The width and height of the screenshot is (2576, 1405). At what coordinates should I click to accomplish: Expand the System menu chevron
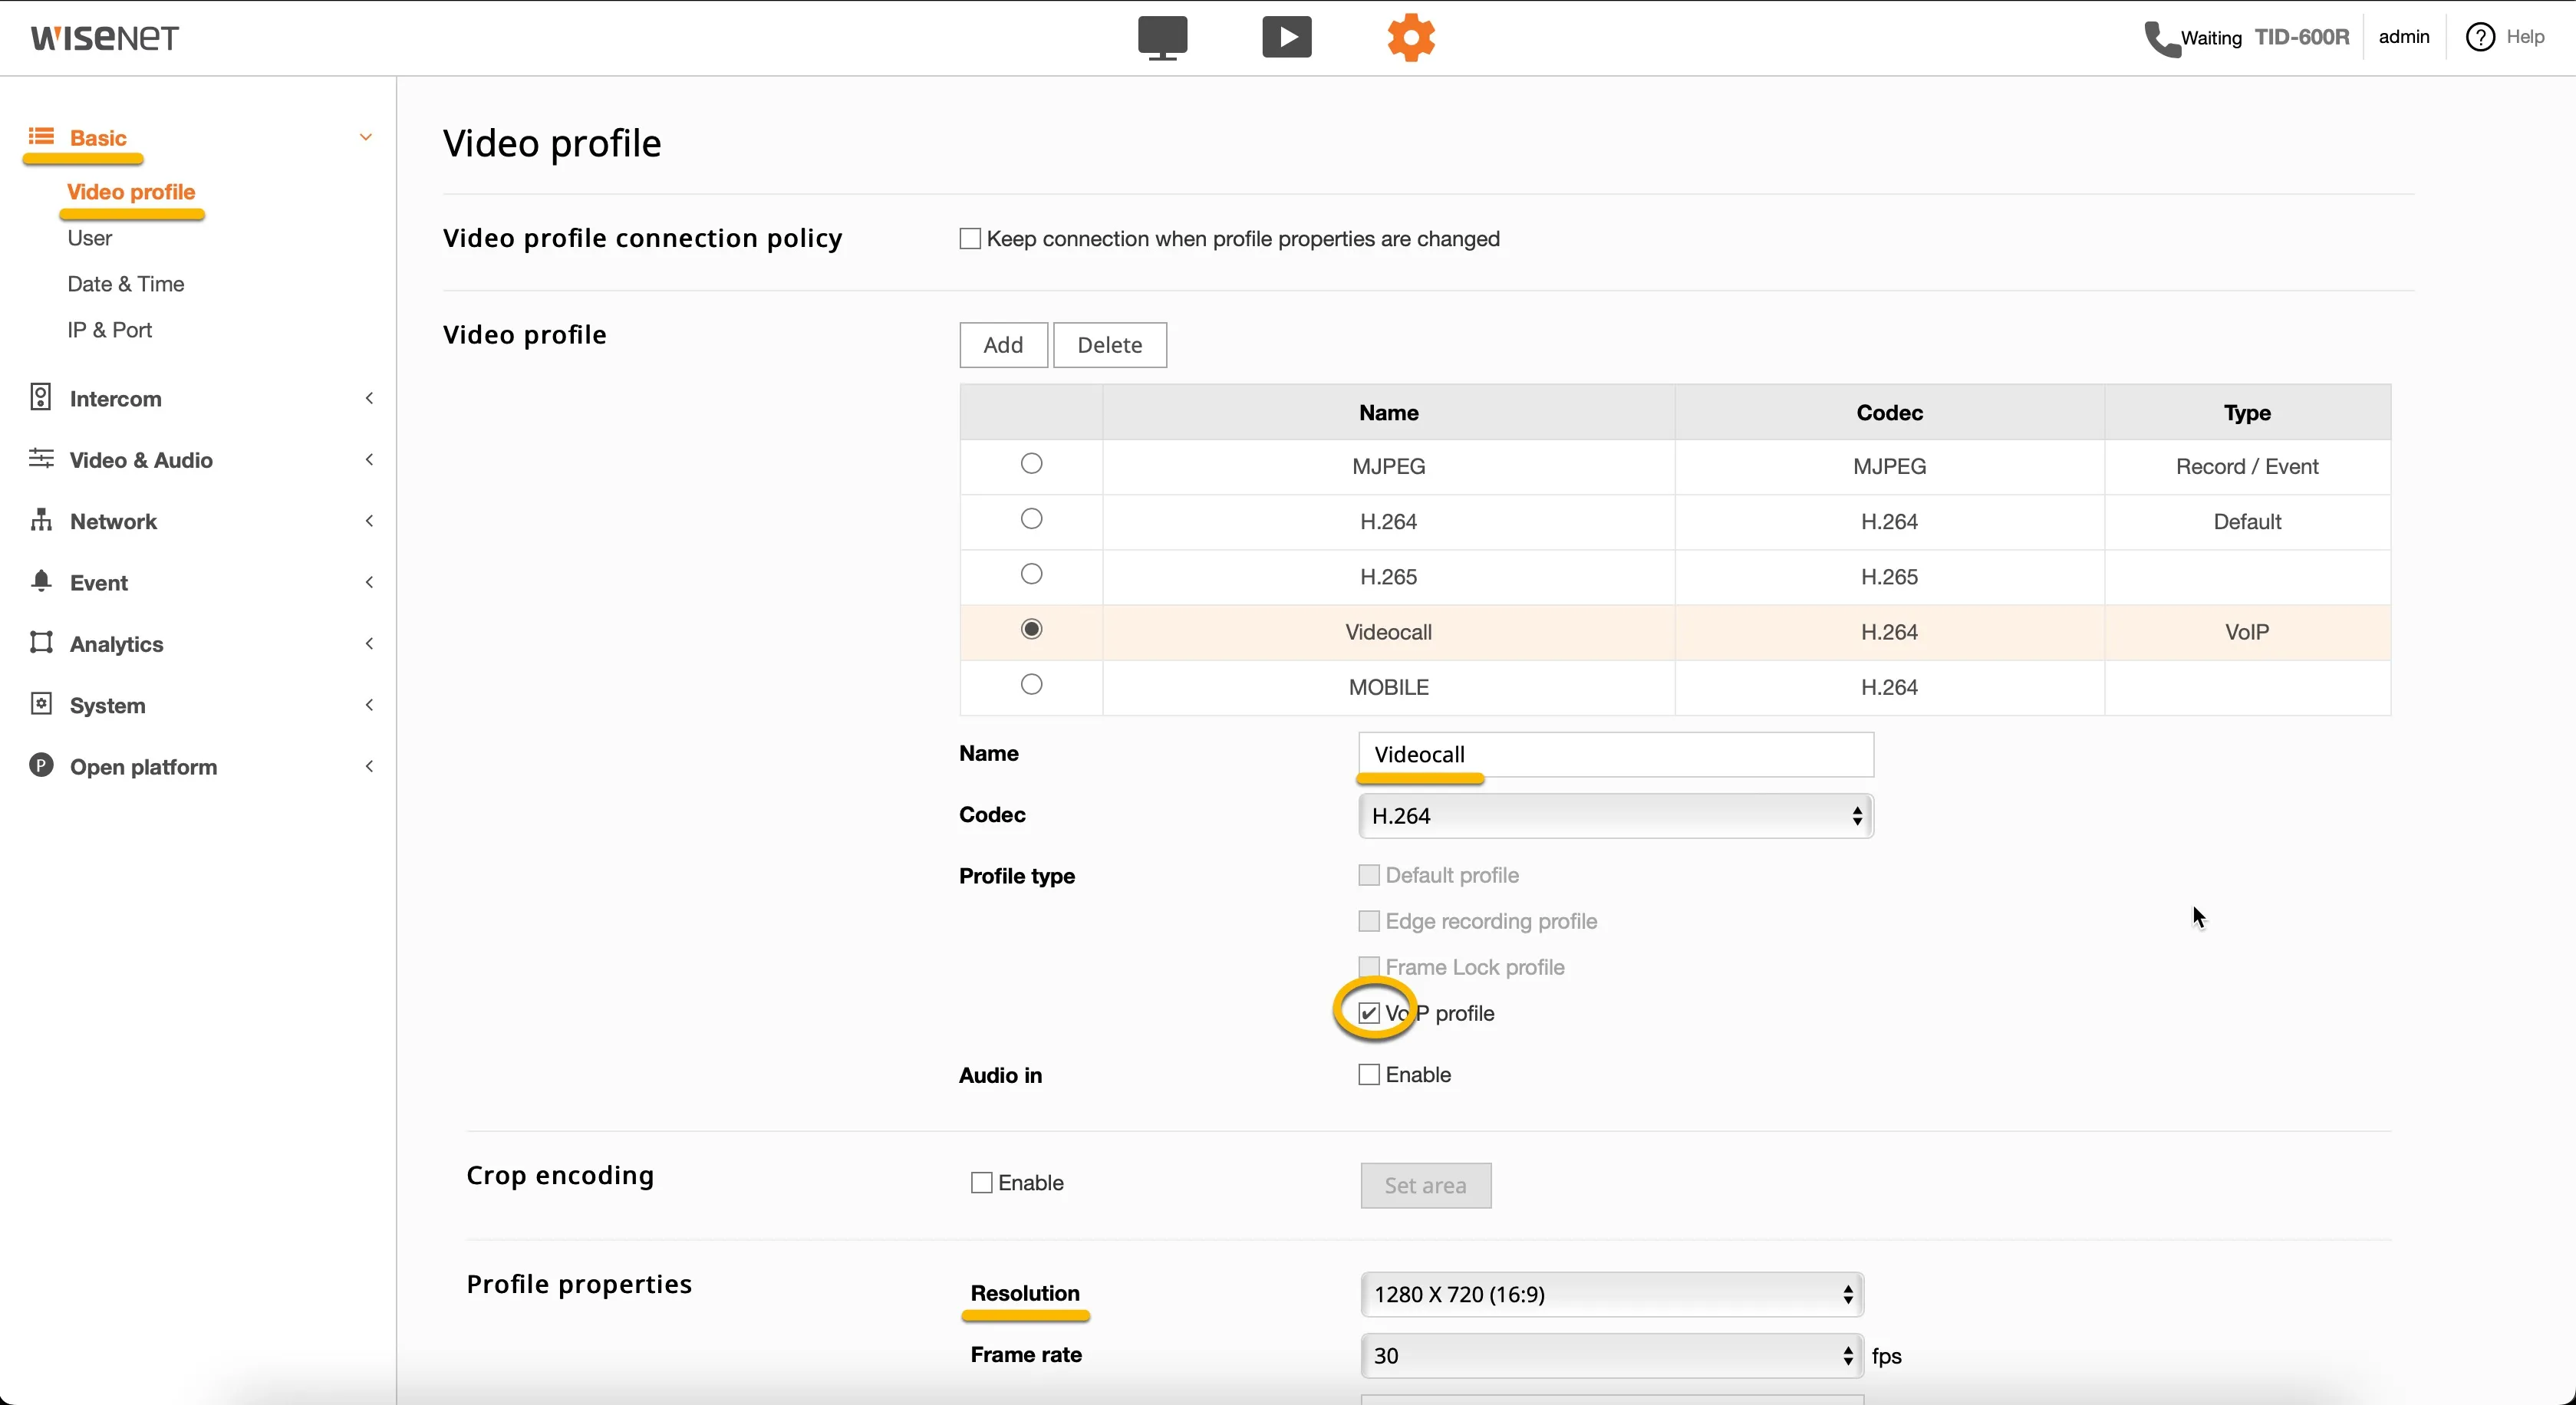pyautogui.click(x=369, y=705)
